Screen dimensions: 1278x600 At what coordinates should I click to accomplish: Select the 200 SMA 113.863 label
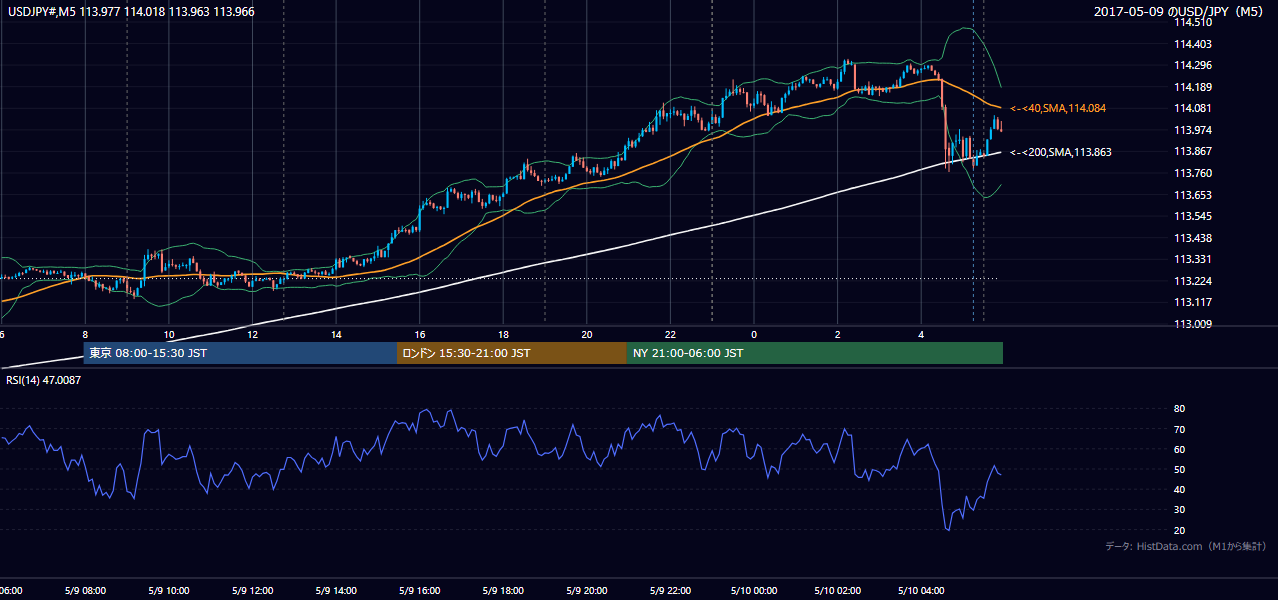click(1060, 152)
